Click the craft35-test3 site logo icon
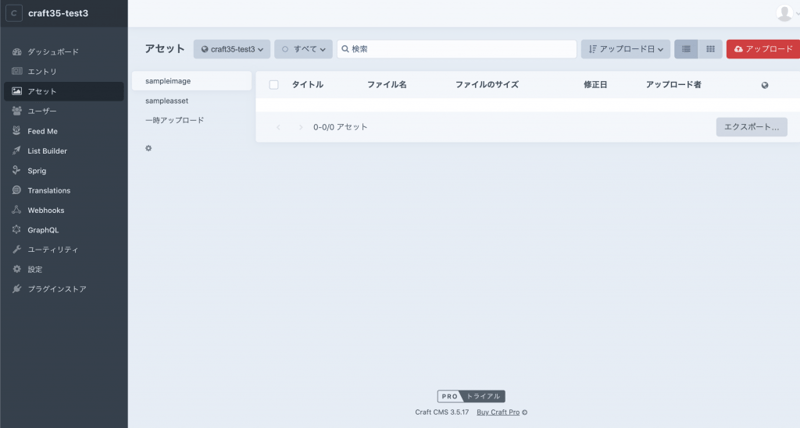800x428 pixels. [14, 13]
